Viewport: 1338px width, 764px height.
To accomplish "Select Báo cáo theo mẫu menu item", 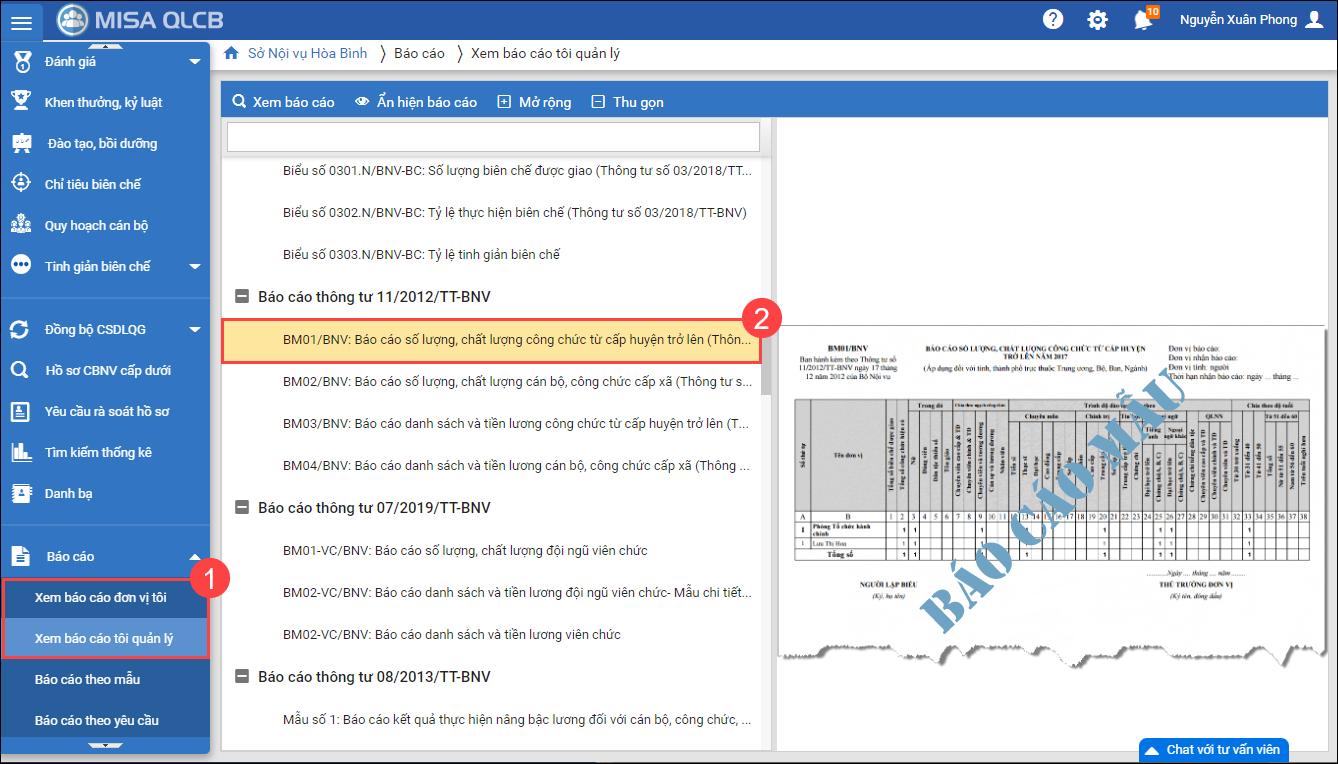I will (x=87, y=679).
